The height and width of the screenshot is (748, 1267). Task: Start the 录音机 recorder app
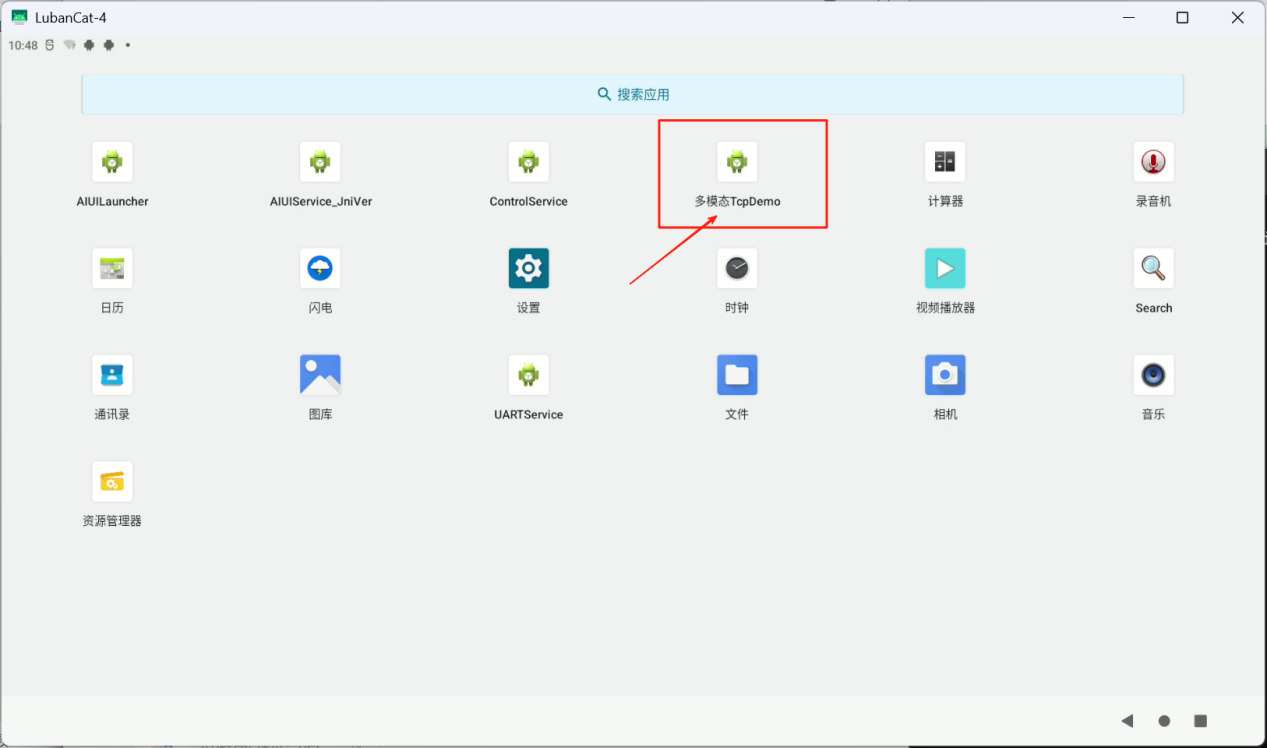(1153, 162)
